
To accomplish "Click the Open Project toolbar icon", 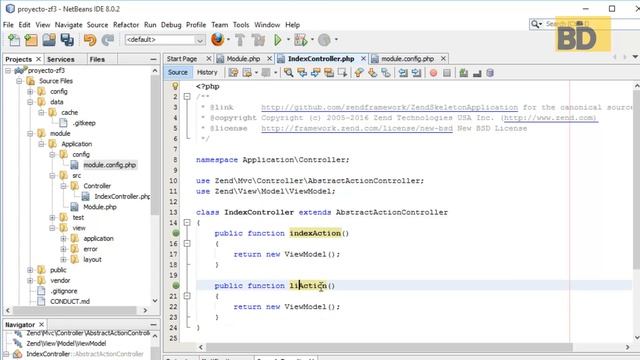I will pos(49,40).
